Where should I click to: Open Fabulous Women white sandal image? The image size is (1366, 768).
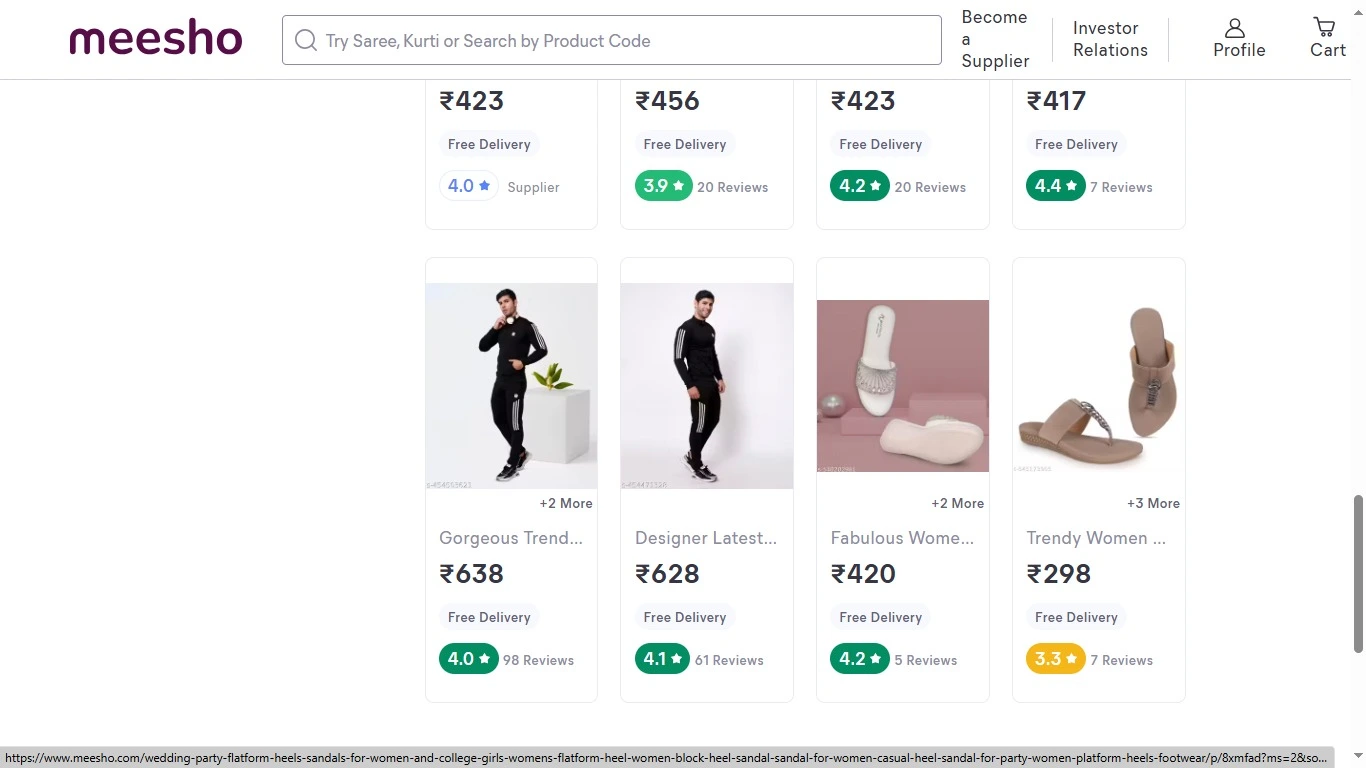(903, 386)
